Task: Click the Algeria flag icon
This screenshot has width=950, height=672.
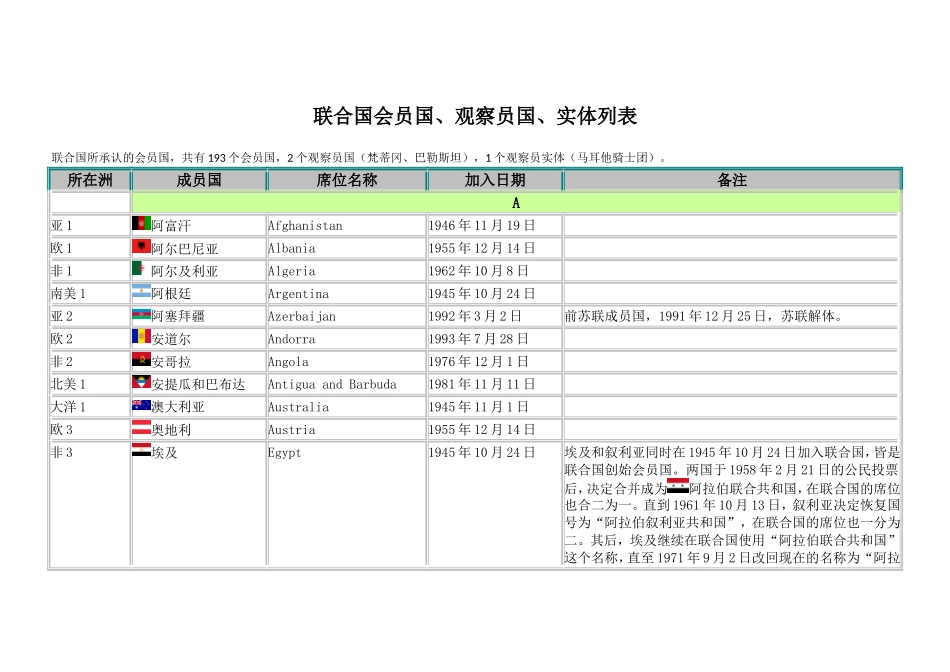Action: (140, 269)
